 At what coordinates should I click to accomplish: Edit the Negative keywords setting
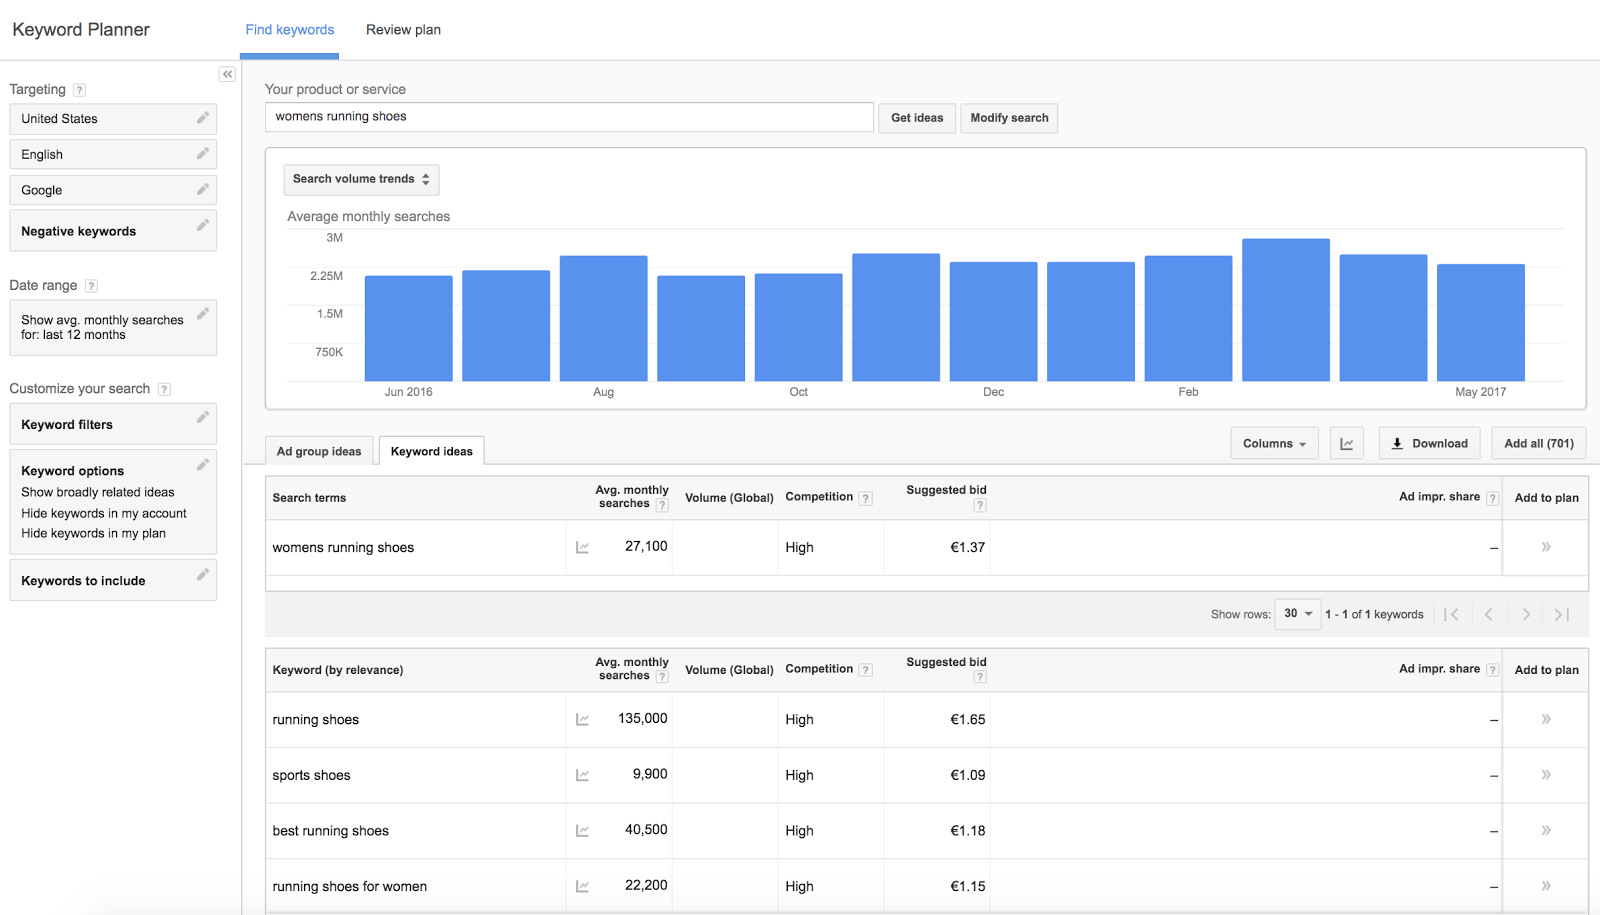202,226
